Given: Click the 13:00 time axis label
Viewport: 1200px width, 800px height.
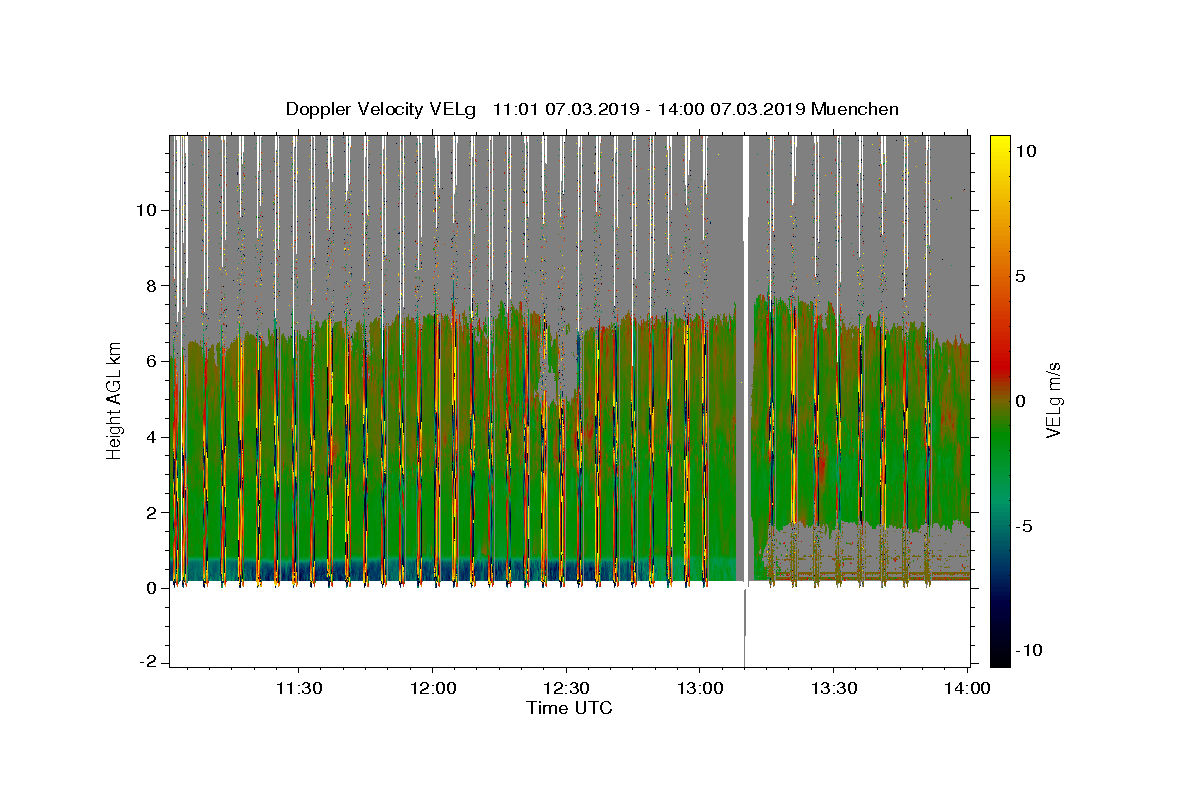Looking at the screenshot, I should 700,688.
